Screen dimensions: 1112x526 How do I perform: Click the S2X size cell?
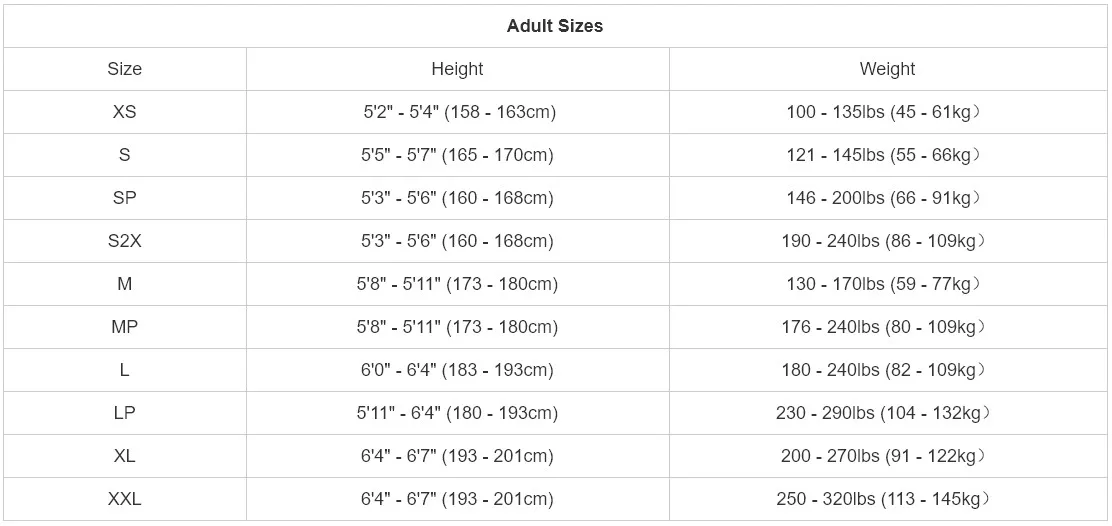coord(125,241)
